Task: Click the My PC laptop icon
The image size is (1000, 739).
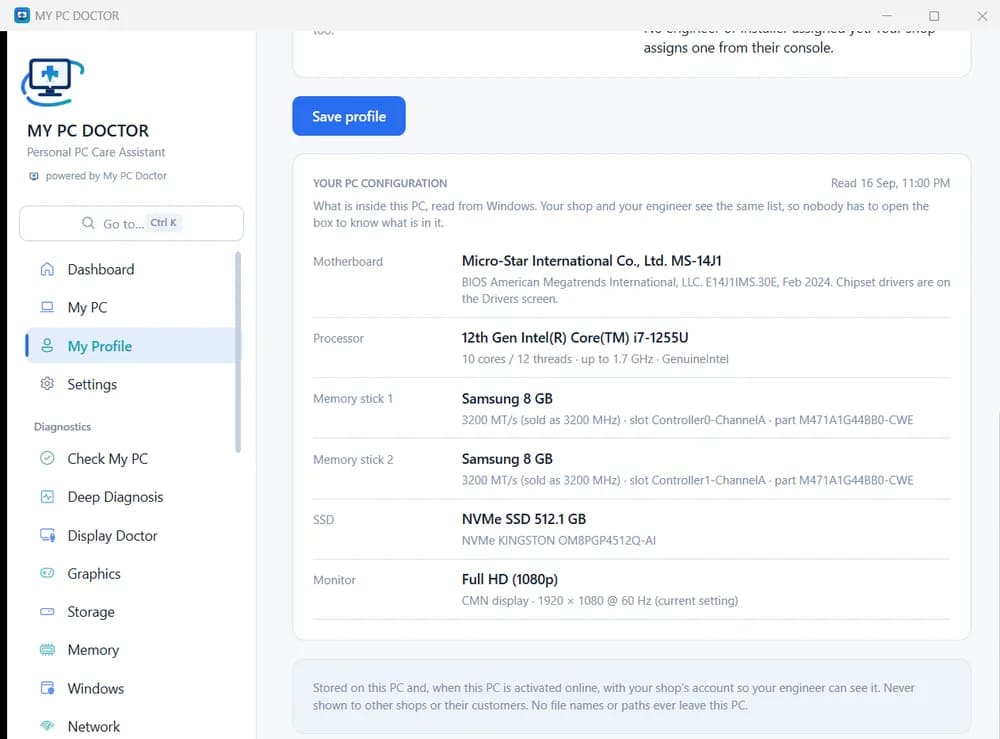Action: click(47, 307)
